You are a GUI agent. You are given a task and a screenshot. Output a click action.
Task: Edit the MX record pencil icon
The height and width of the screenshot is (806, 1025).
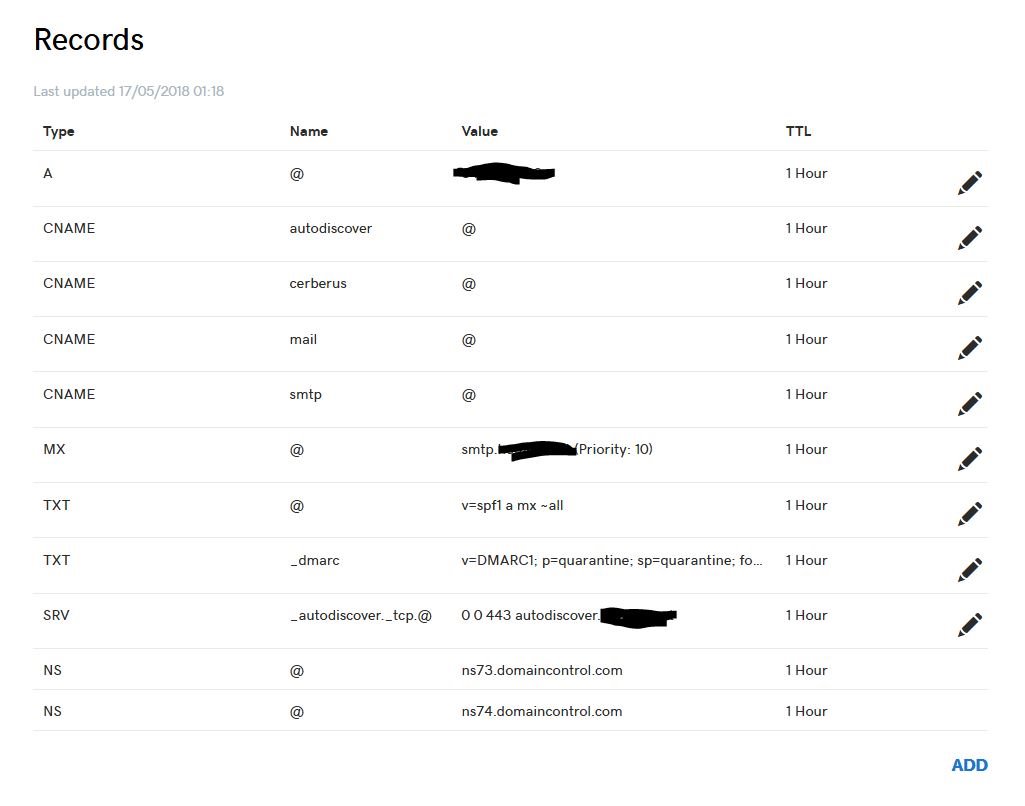(x=970, y=459)
